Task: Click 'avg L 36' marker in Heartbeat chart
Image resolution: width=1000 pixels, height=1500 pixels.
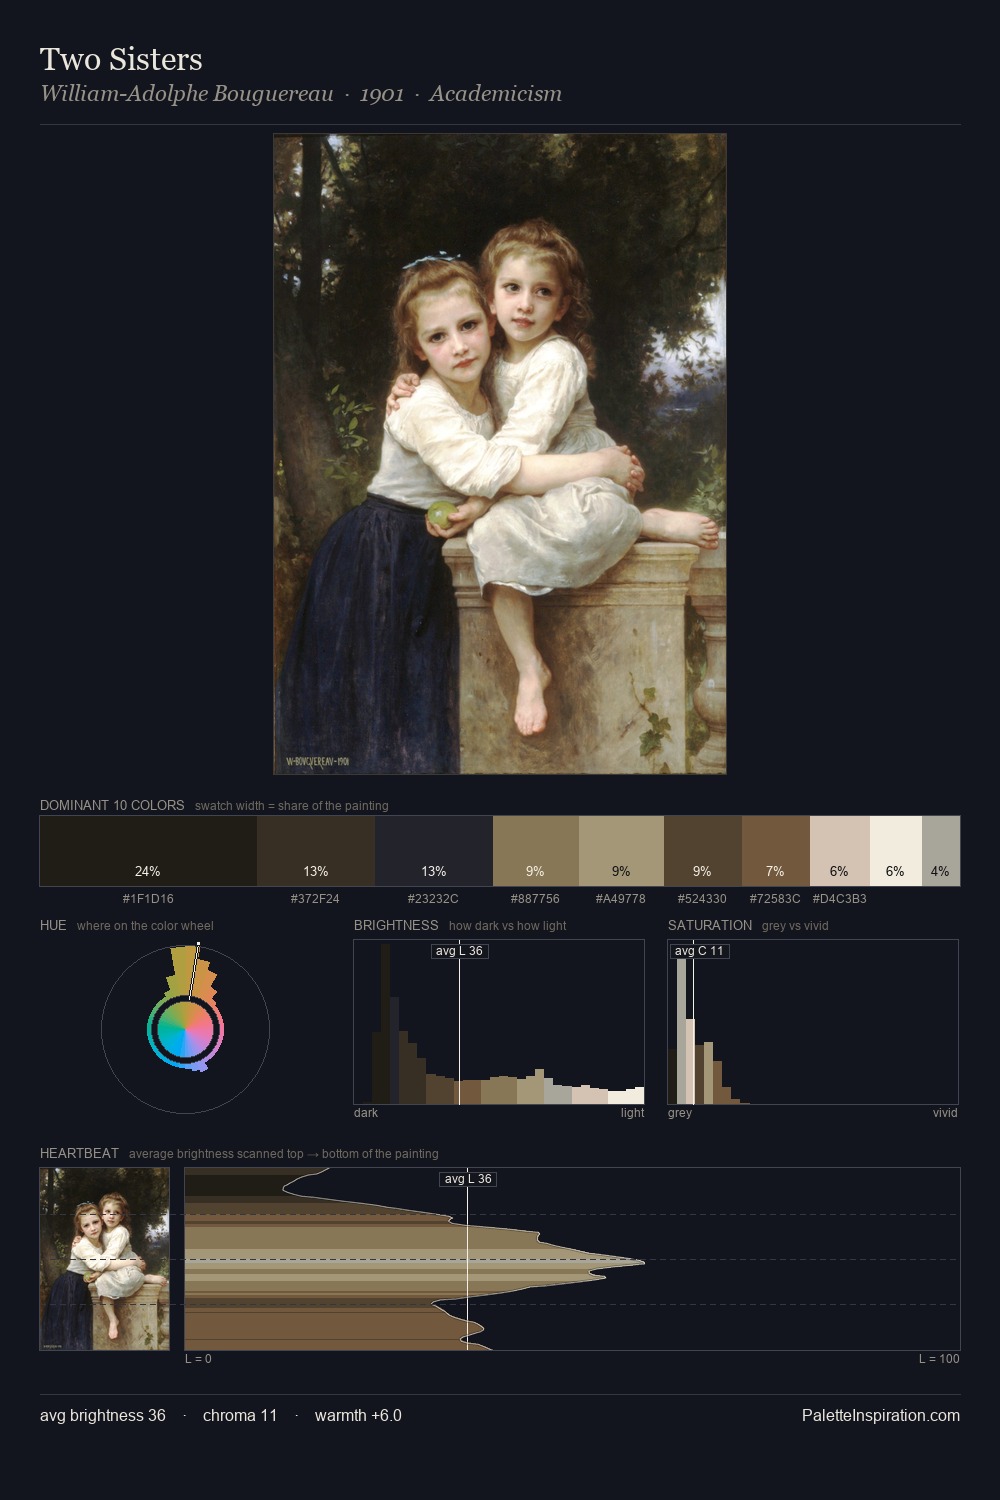Action: click(468, 1179)
